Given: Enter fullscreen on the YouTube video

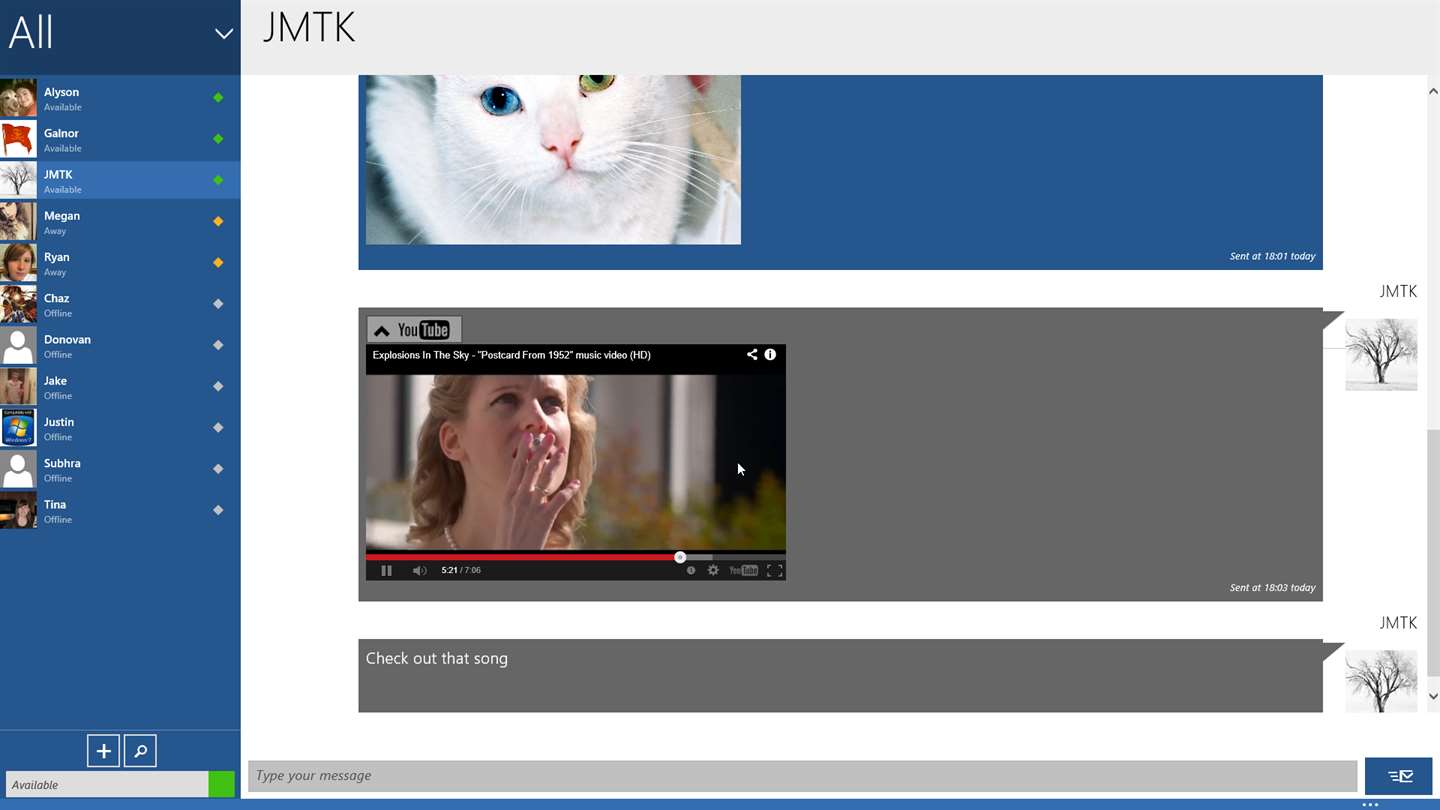Looking at the screenshot, I should 774,570.
